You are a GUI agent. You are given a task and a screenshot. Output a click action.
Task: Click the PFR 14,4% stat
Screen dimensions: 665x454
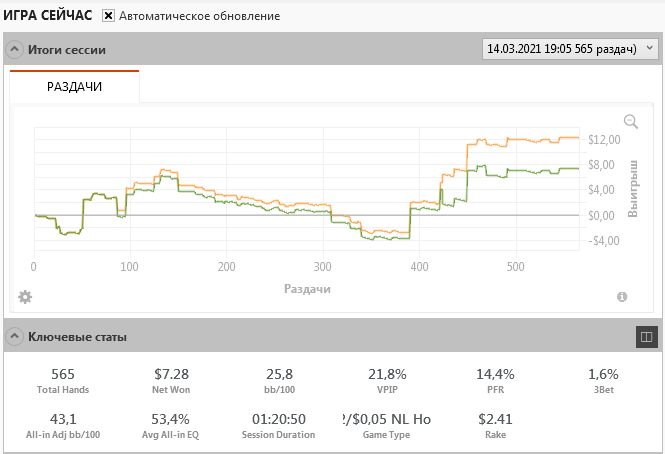click(495, 381)
